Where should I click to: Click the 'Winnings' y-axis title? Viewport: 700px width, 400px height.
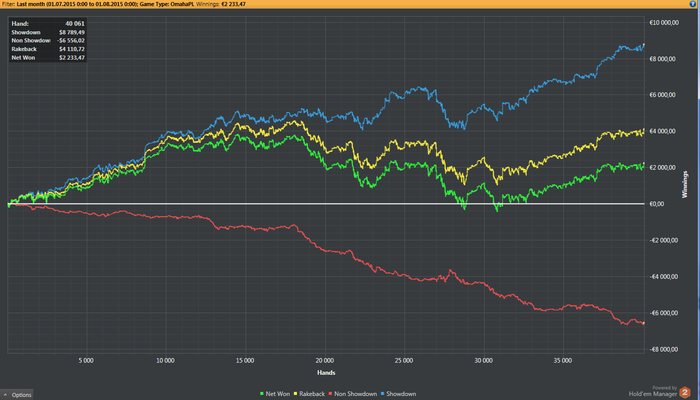[685, 185]
